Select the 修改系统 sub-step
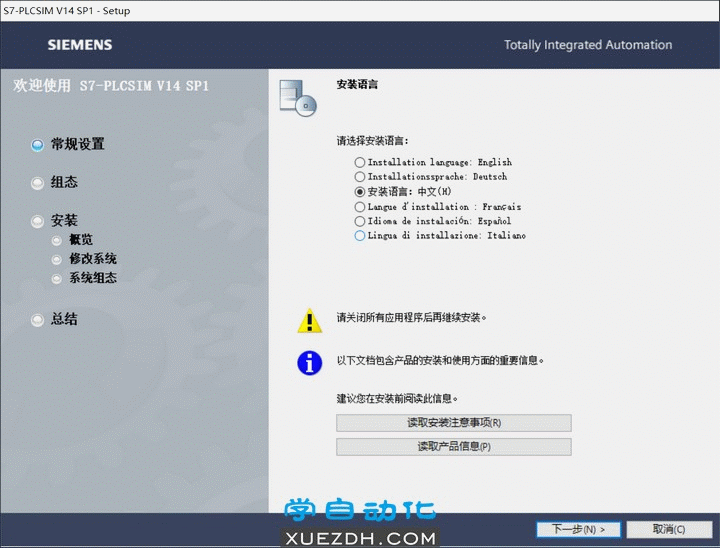Screen dimensions: 720x548 coord(84,259)
